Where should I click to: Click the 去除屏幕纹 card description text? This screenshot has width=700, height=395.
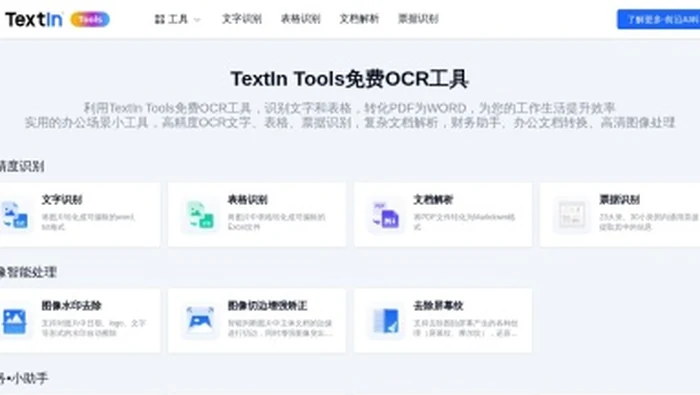click(x=465, y=328)
